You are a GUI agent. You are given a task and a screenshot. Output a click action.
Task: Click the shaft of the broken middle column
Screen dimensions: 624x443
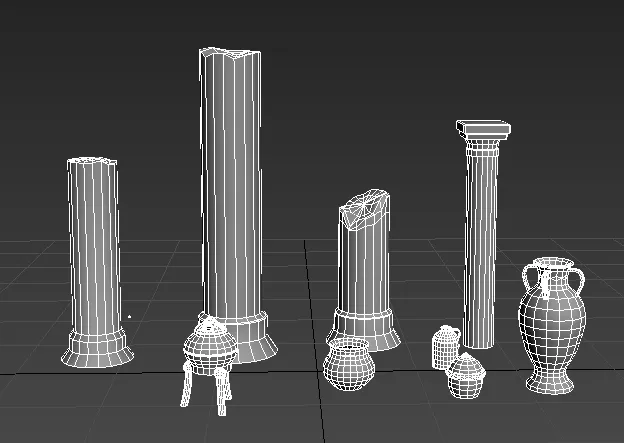(363, 265)
